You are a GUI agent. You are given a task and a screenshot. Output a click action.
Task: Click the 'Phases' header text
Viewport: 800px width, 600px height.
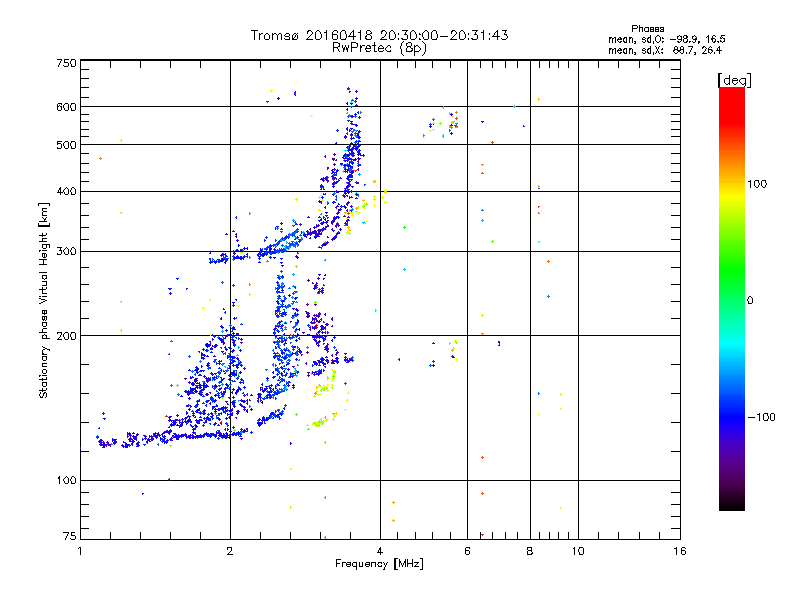[x=647, y=29]
